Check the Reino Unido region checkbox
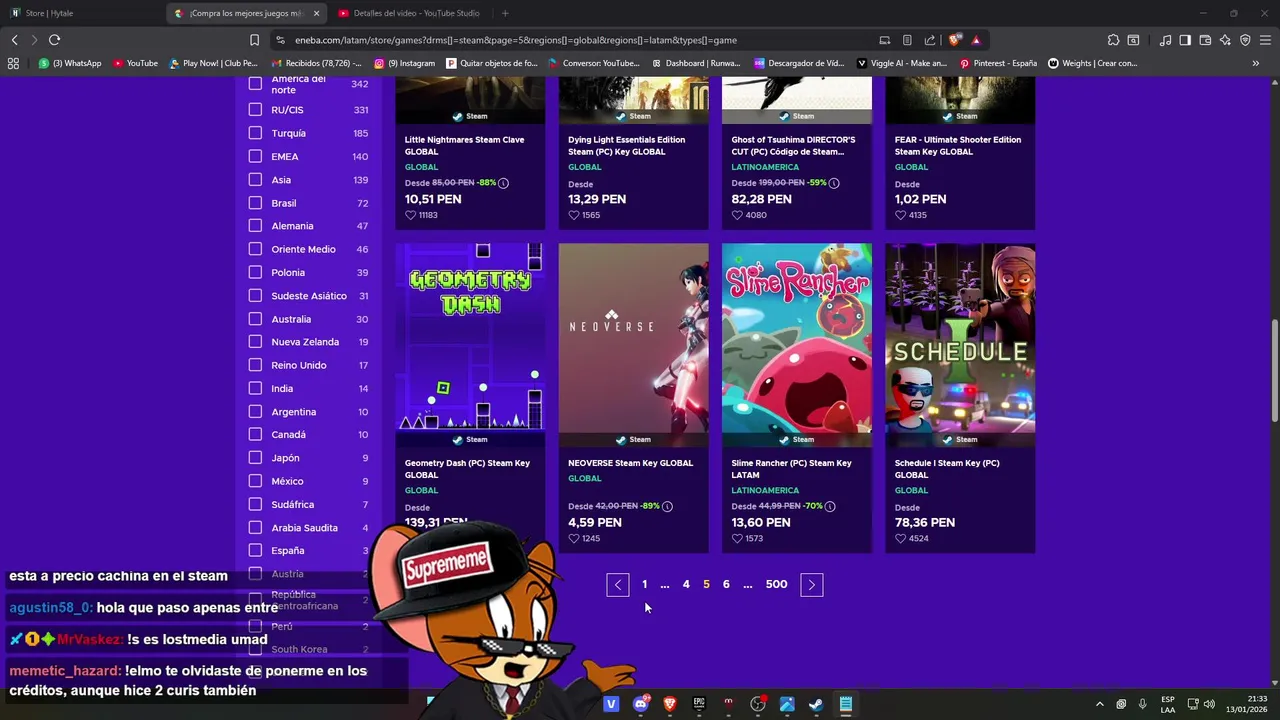Viewport: 1280px width, 720px height. [x=255, y=365]
